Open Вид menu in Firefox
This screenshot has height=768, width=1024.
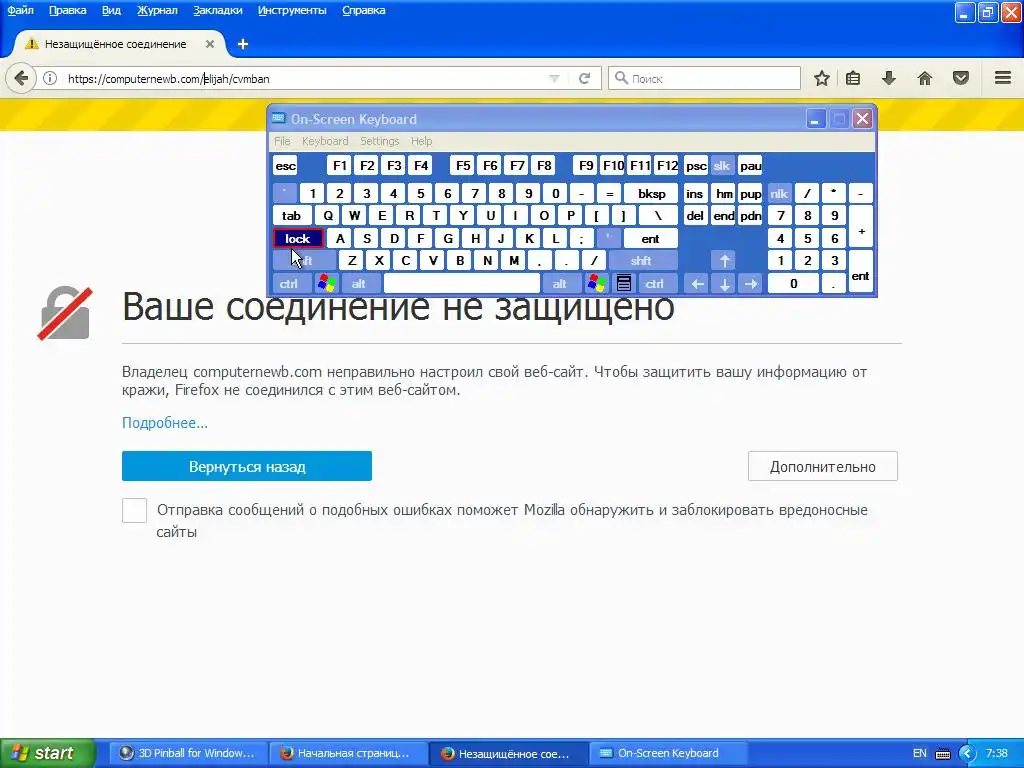[x=111, y=10]
